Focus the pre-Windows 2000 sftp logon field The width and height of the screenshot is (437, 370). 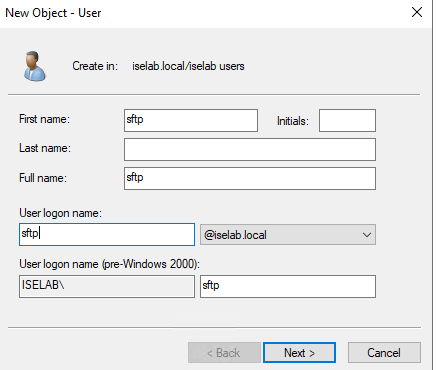pos(288,286)
